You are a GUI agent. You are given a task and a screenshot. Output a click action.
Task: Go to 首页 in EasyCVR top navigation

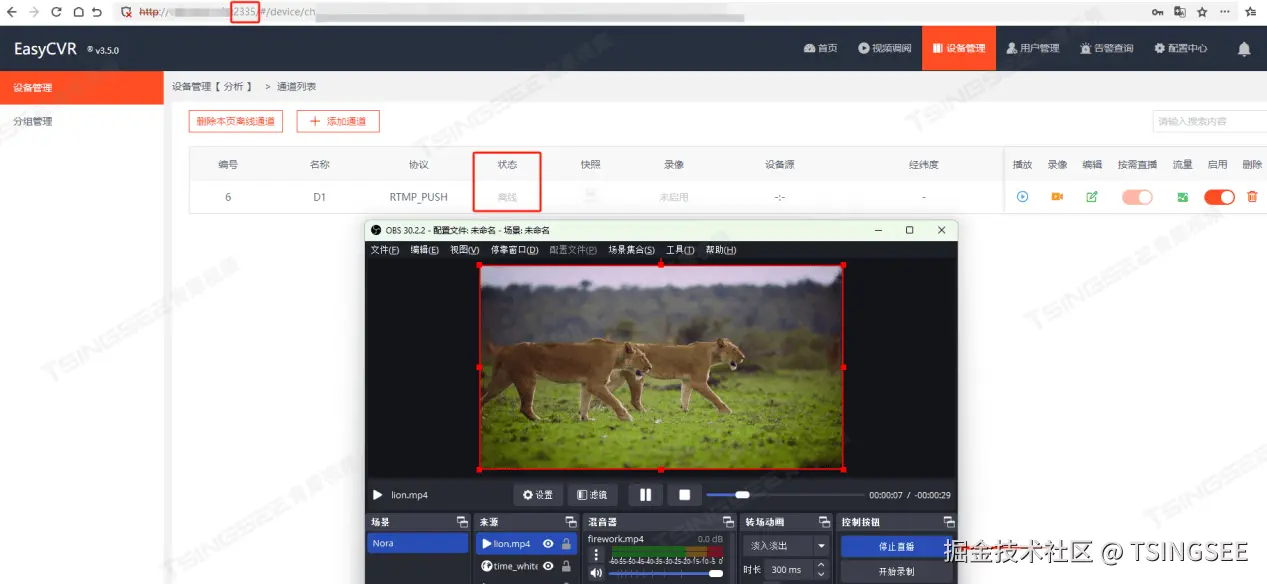coord(820,48)
